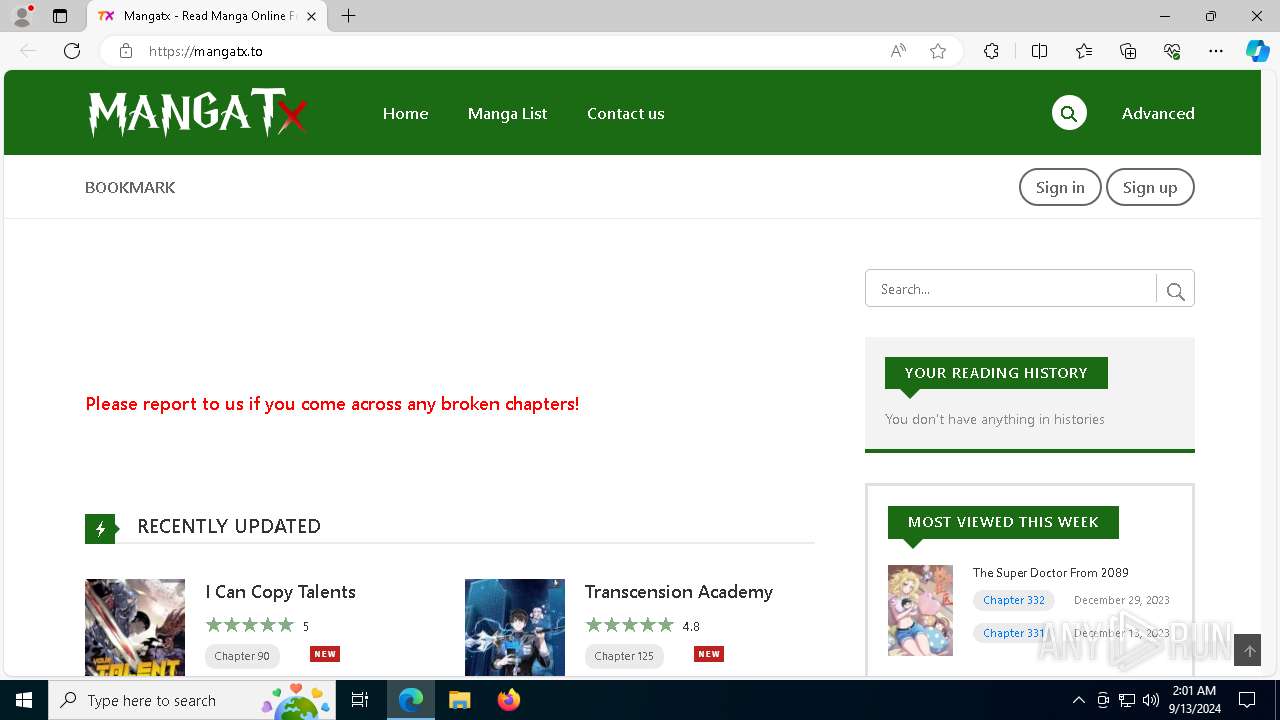The height and width of the screenshot is (720, 1280).
Task: Open the BOOKMARK link
Action: coord(130,187)
